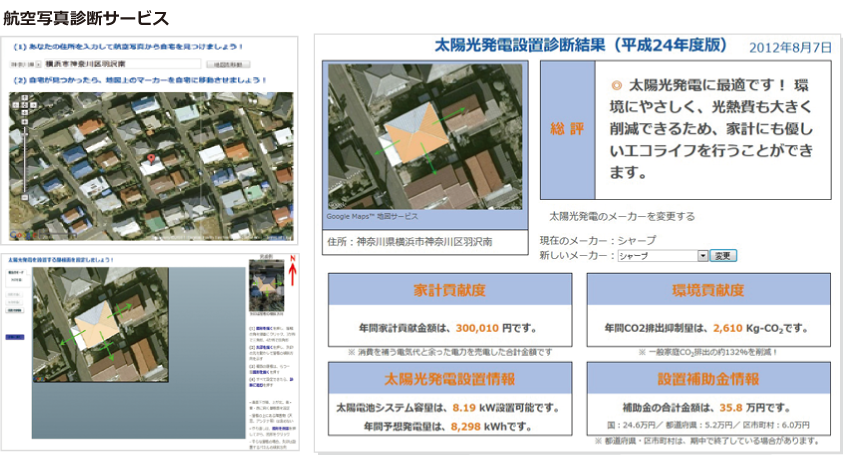The width and height of the screenshot is (843, 465).
Task: Click the small roof preview thumbnail beside north arrow
Action: [266, 285]
